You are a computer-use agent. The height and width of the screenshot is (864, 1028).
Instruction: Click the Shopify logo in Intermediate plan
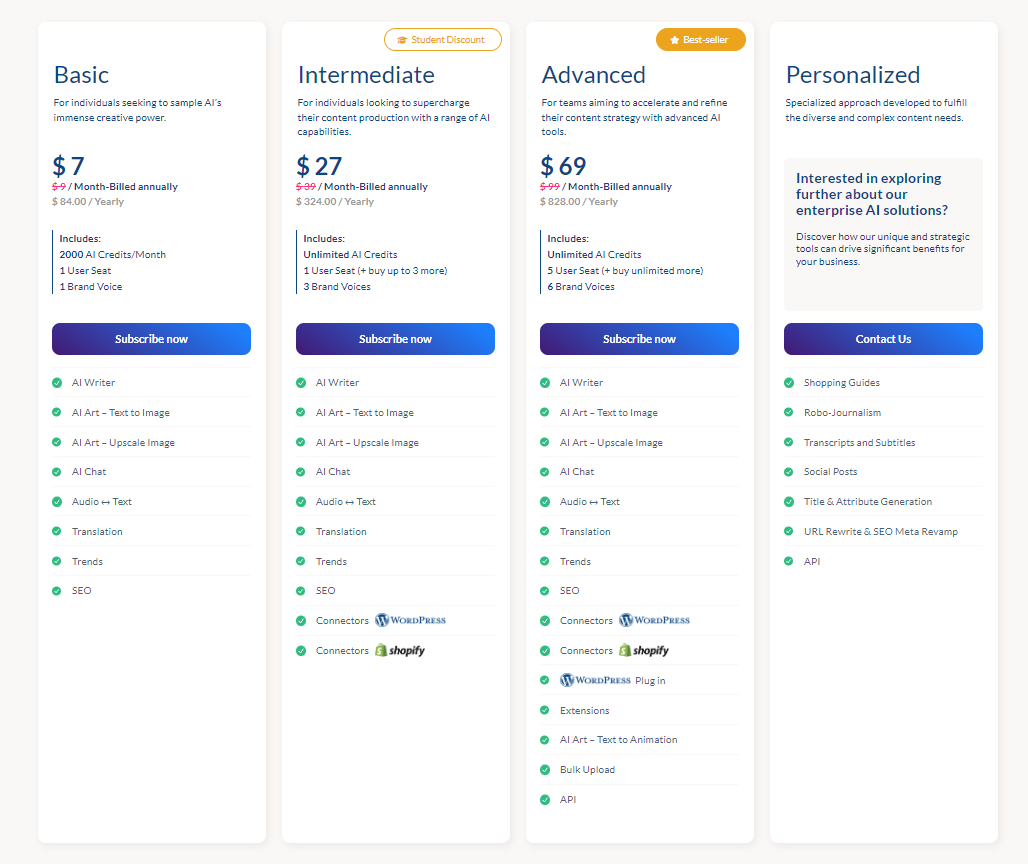[400, 650]
